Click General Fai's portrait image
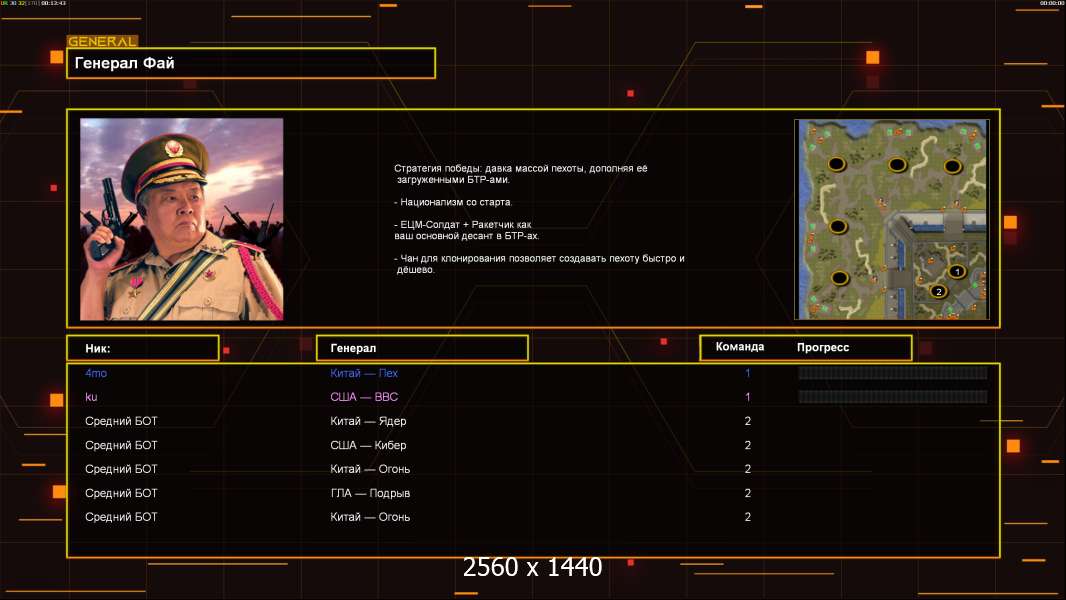This screenshot has height=600, width=1066. click(182, 219)
